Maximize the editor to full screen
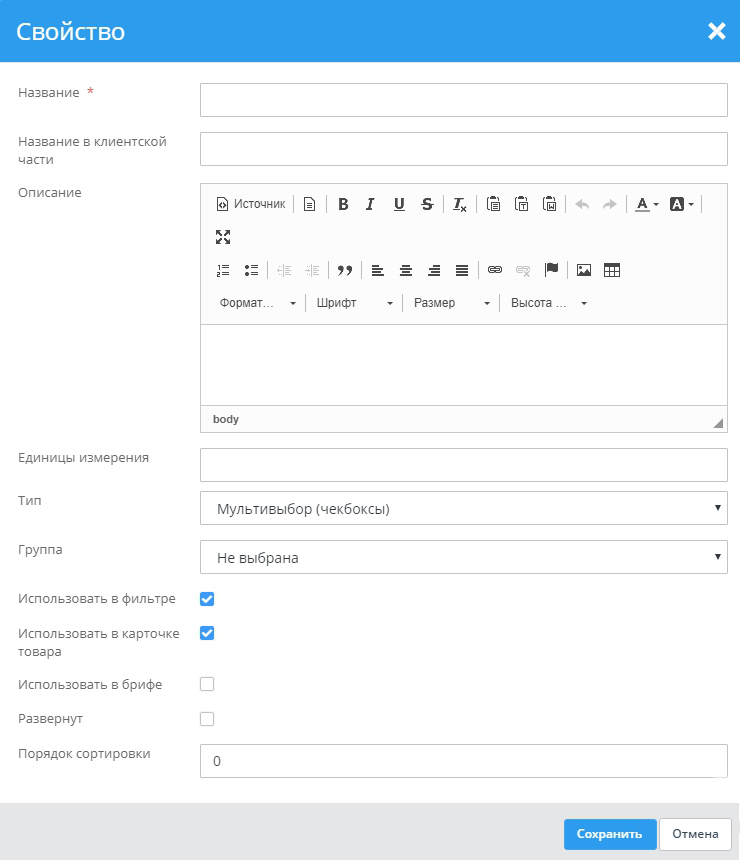740x860 pixels. pos(223,237)
